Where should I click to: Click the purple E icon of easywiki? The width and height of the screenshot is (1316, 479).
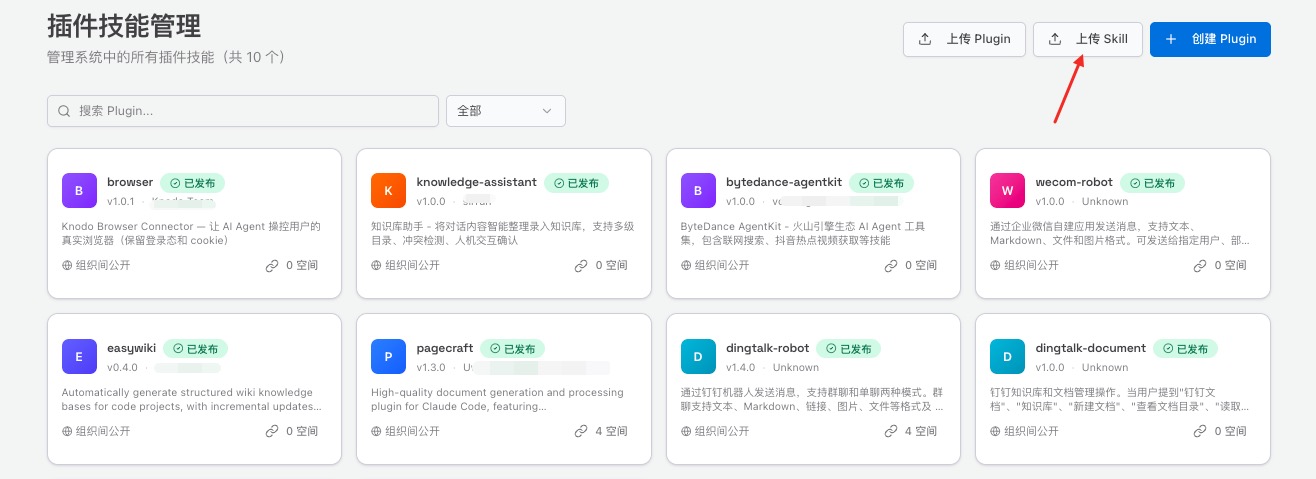click(79, 357)
